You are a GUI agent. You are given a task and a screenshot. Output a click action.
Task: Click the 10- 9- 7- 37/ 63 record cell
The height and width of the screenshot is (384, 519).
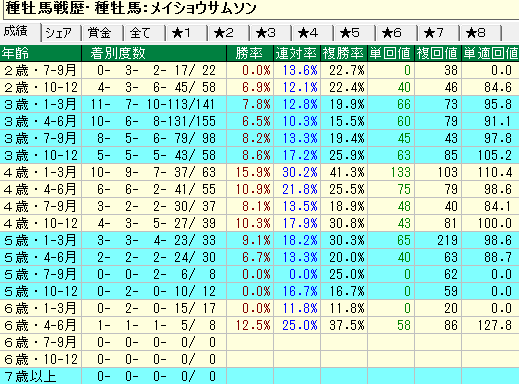pos(154,172)
